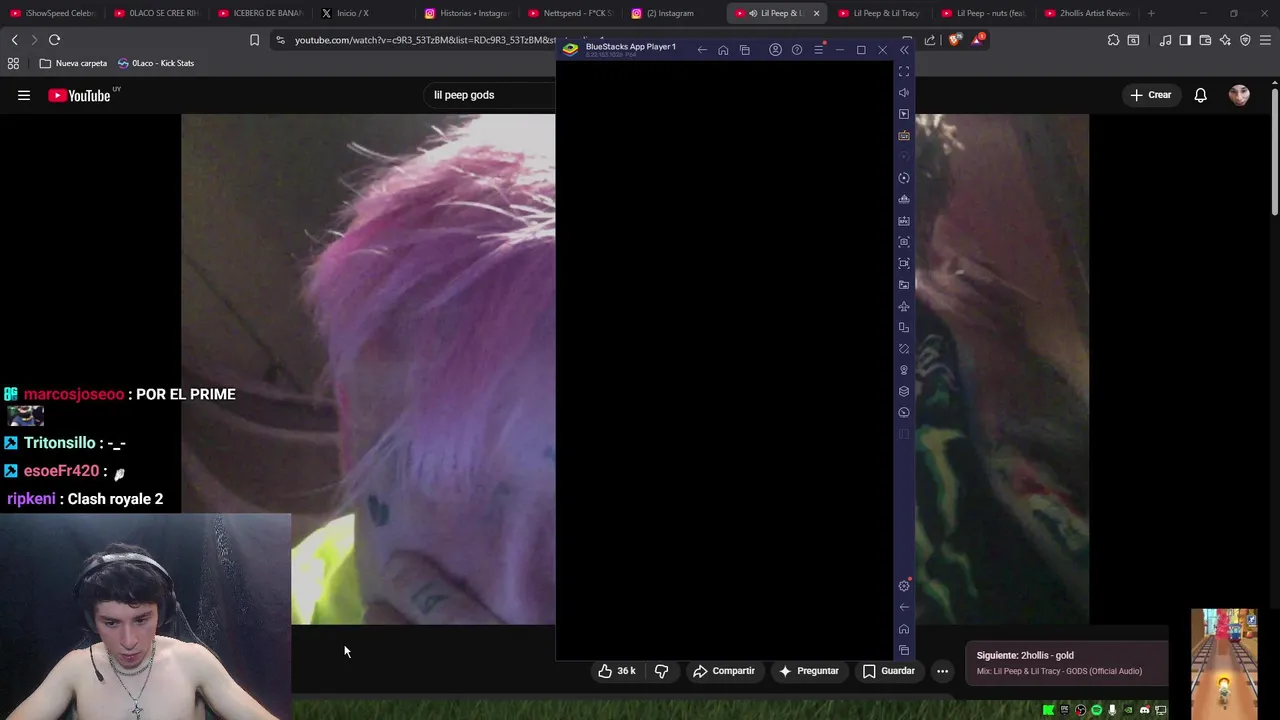This screenshot has width=1280, height=720.
Task: Start BlueStacks screen recording
Action: click(x=904, y=263)
